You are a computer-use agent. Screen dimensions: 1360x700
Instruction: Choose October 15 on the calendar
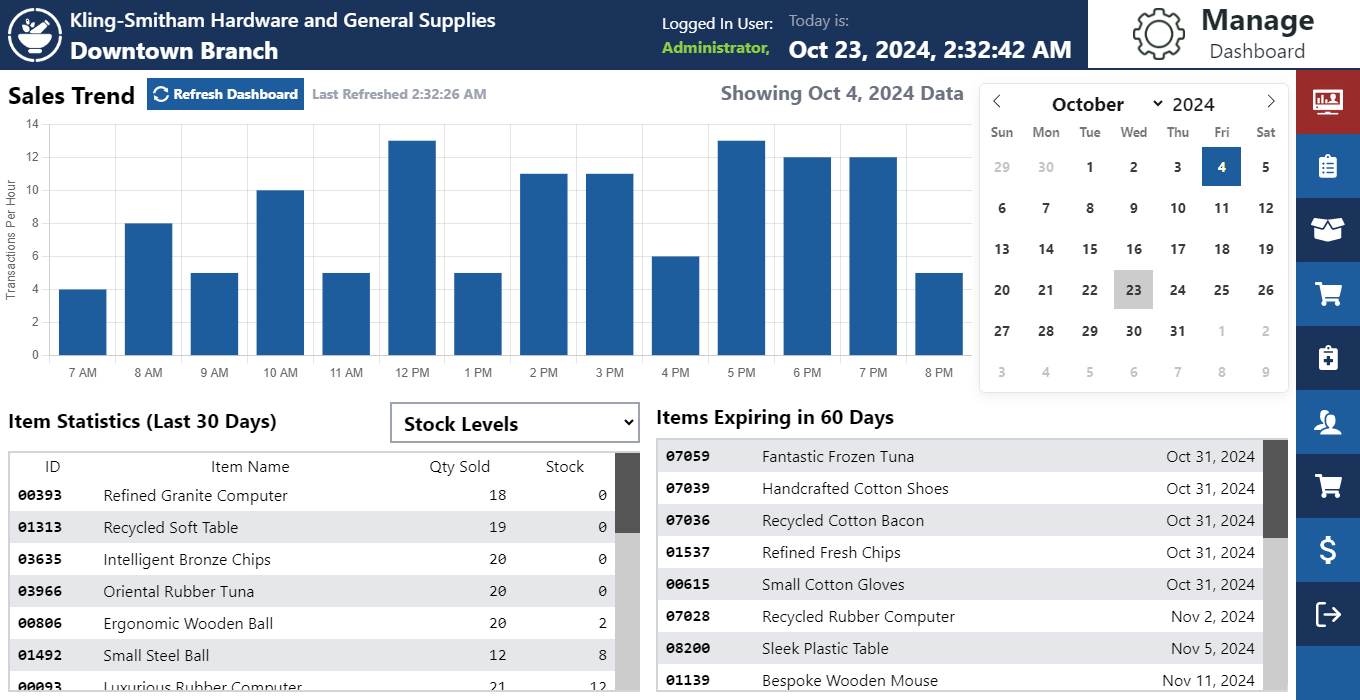coord(1089,249)
